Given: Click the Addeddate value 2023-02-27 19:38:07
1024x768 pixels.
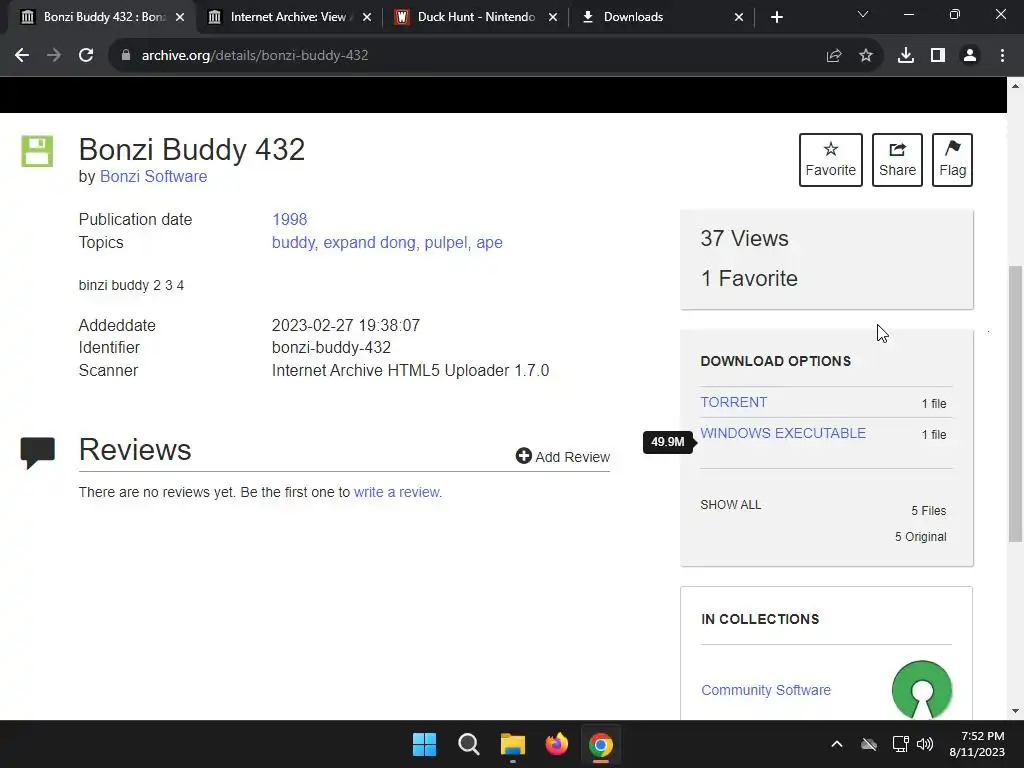Looking at the screenshot, I should [x=345, y=325].
